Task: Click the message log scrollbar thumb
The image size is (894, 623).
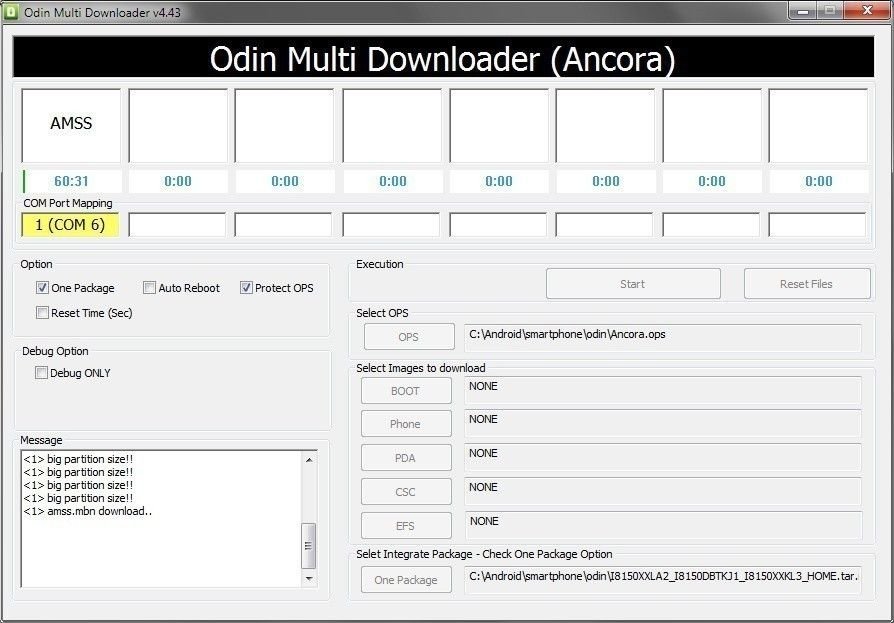Action: pos(308,545)
